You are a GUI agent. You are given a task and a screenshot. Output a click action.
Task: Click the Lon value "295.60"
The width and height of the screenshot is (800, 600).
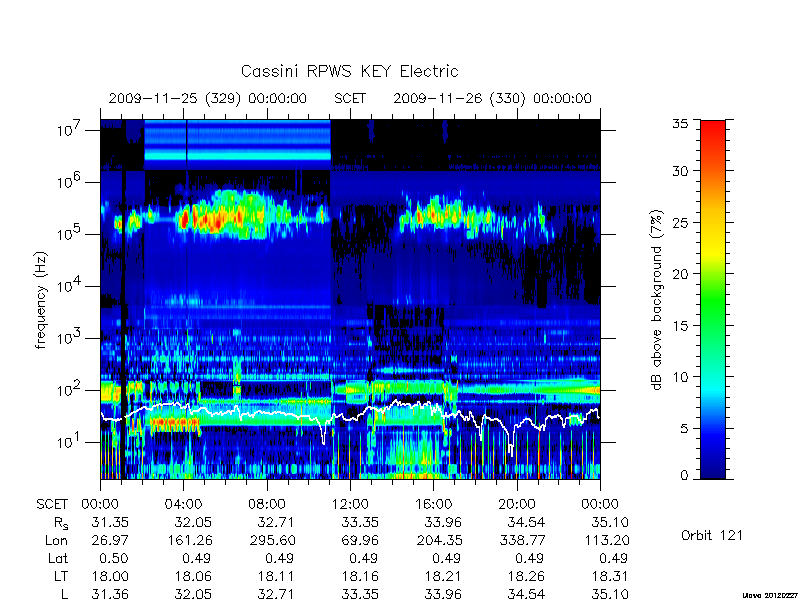(273, 540)
